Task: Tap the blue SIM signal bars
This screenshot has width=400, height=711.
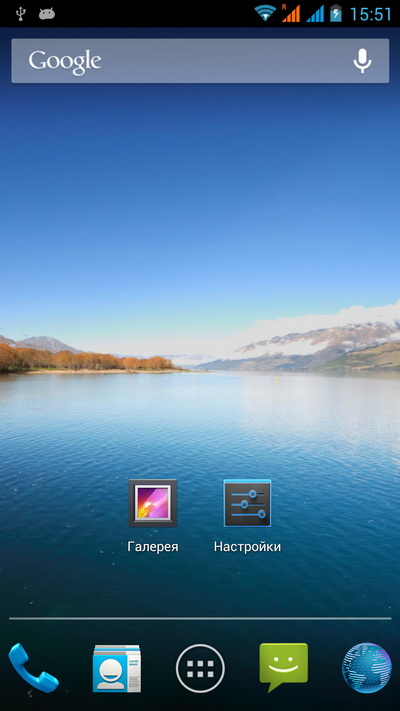Action: (315, 13)
